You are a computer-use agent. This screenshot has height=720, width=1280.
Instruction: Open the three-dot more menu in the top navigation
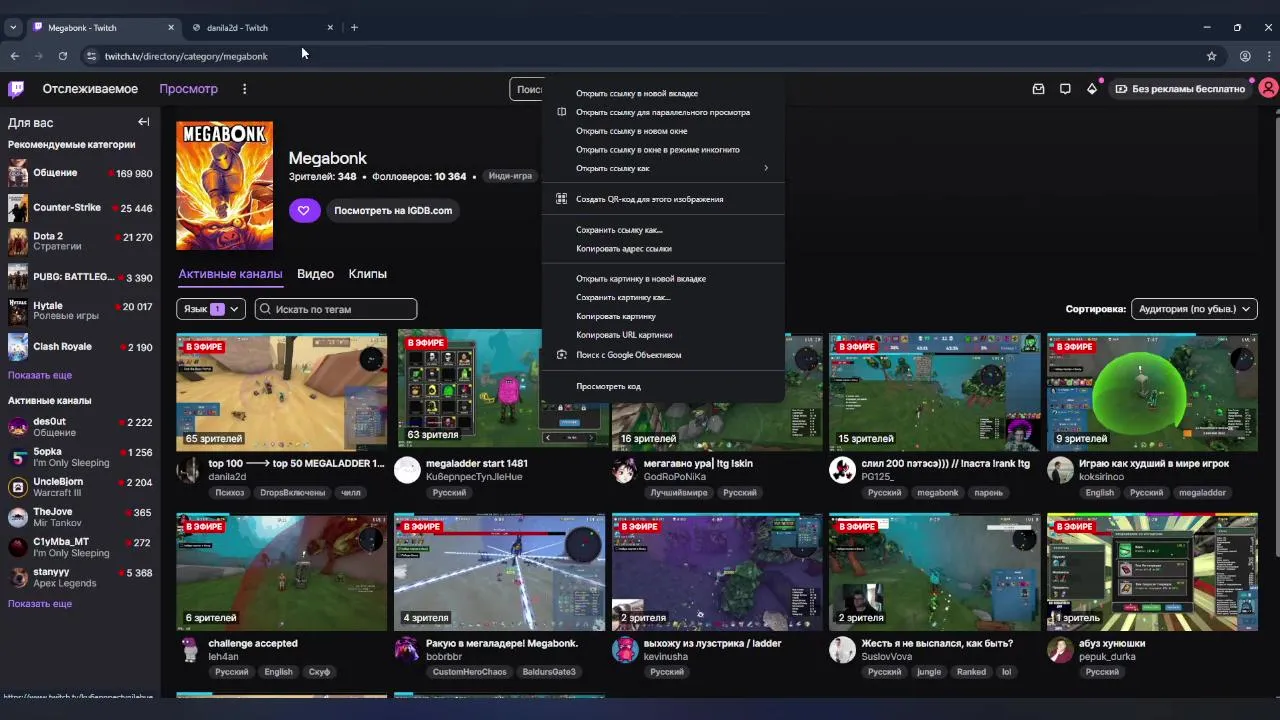[x=244, y=89]
